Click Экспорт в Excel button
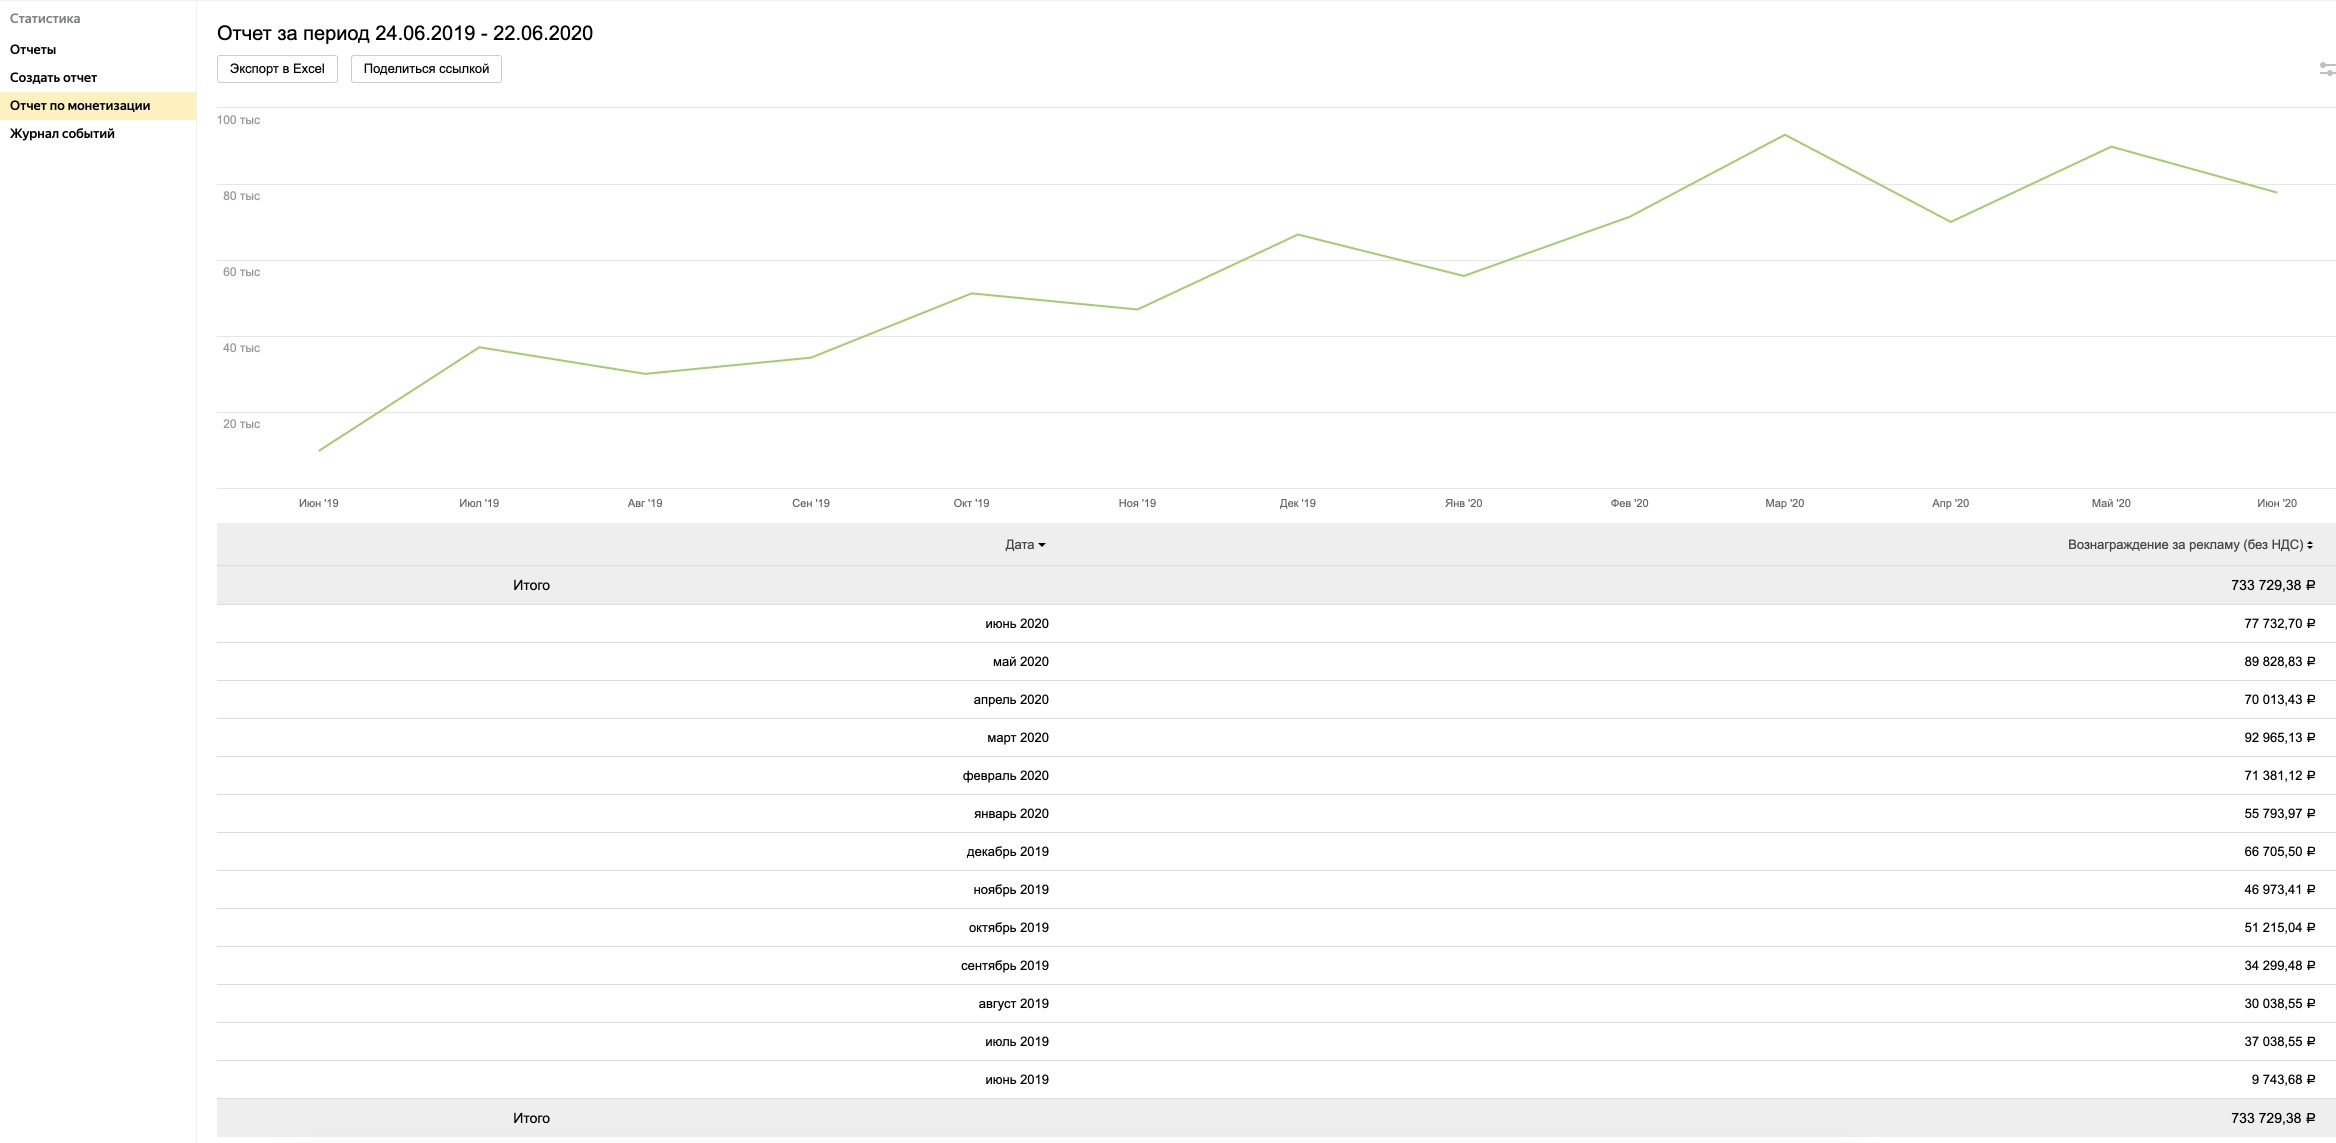The image size is (2336, 1143). (x=277, y=69)
